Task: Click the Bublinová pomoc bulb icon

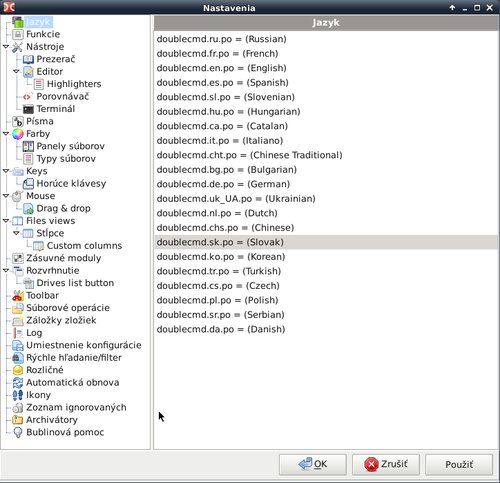Action: (18, 432)
